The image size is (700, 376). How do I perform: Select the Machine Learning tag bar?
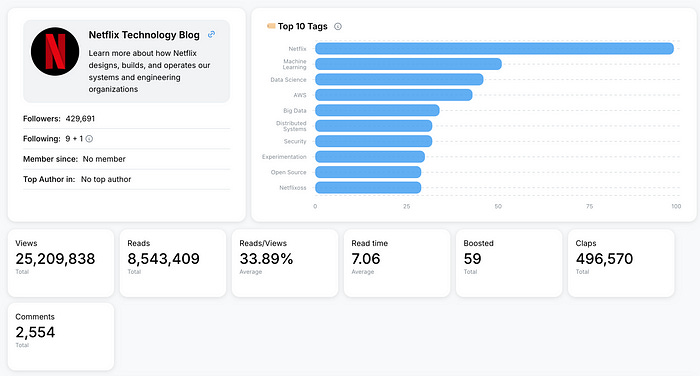click(x=408, y=64)
